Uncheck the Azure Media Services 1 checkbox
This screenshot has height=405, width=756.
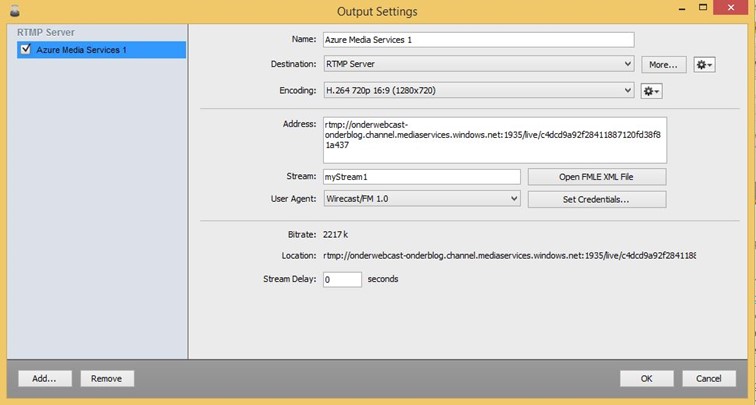pos(26,49)
